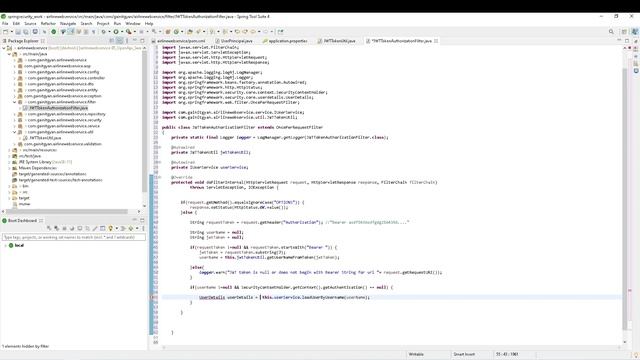Viewport: 640px width, 360px height.
Task: Collapse the airlinewebservice.util package
Action: tap(15, 132)
